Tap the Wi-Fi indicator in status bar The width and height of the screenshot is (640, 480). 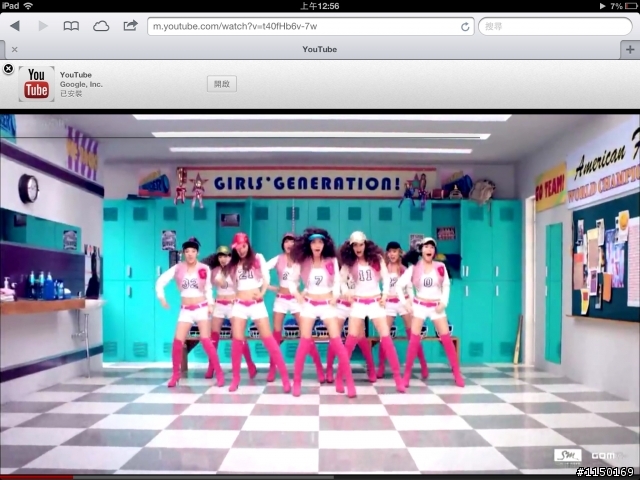[x=28, y=6]
